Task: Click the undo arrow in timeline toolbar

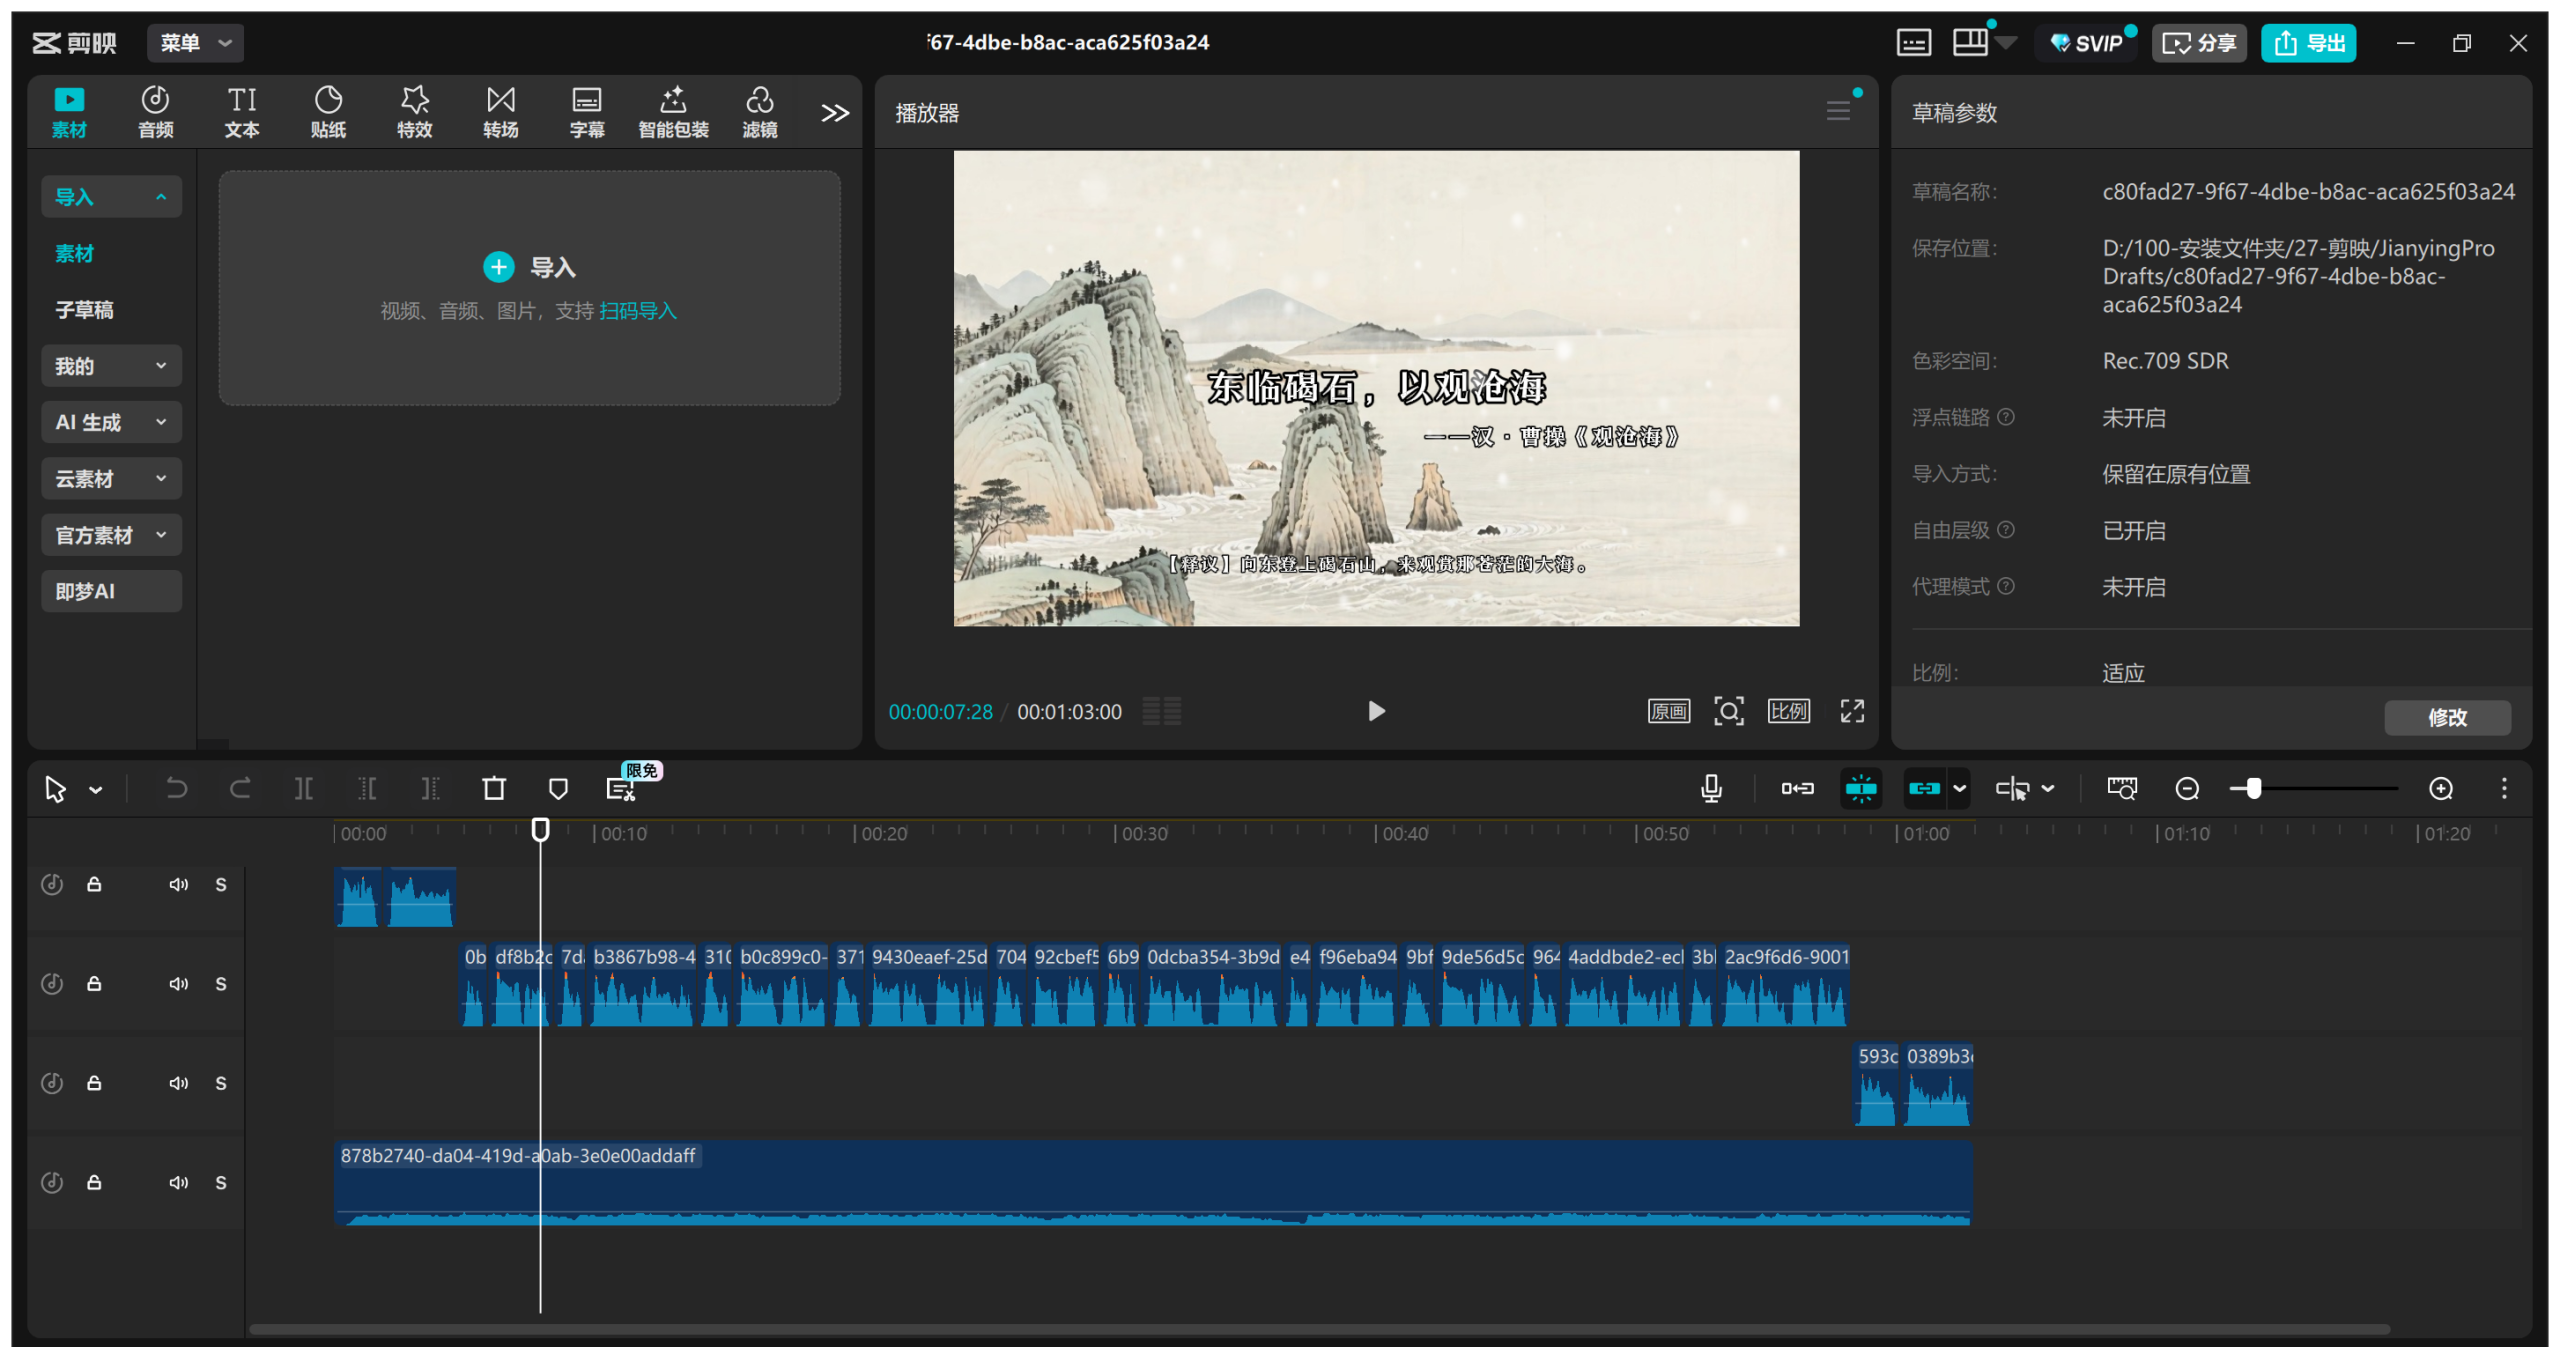Action: click(x=176, y=789)
